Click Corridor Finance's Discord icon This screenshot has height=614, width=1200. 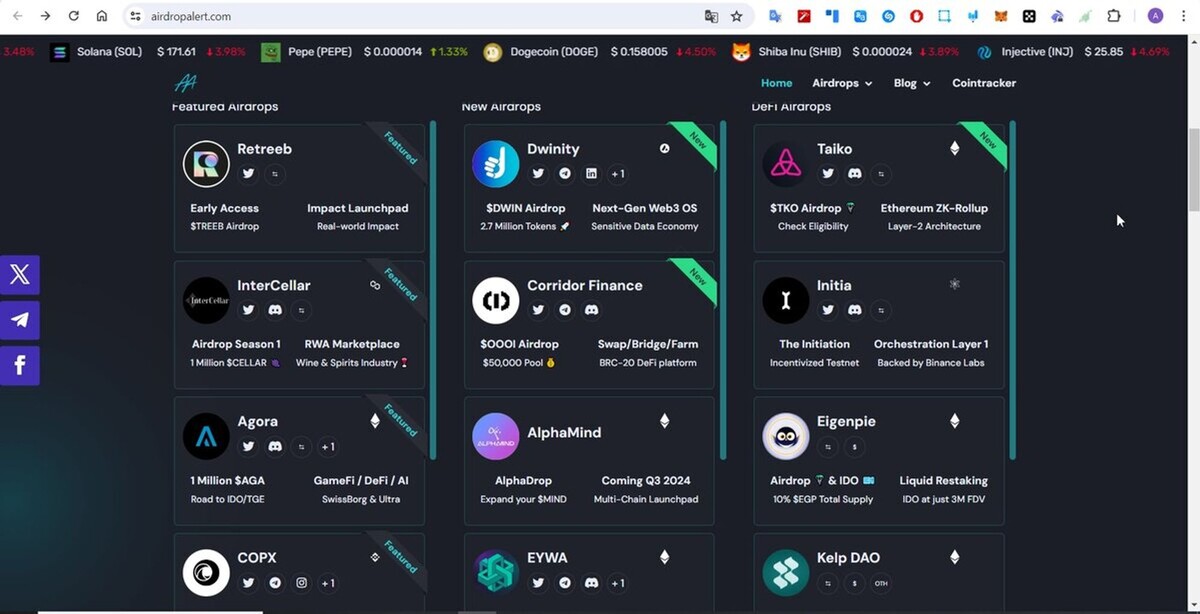point(591,310)
